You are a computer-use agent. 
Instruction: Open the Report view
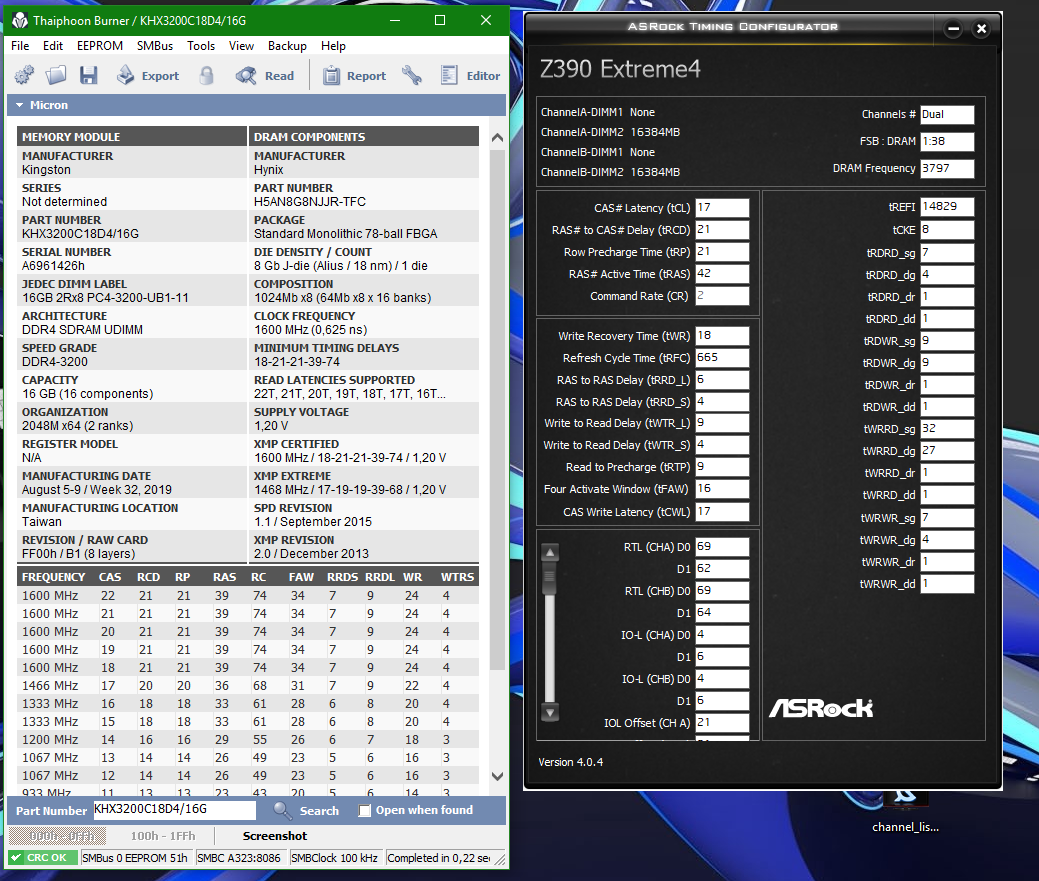tap(354, 76)
